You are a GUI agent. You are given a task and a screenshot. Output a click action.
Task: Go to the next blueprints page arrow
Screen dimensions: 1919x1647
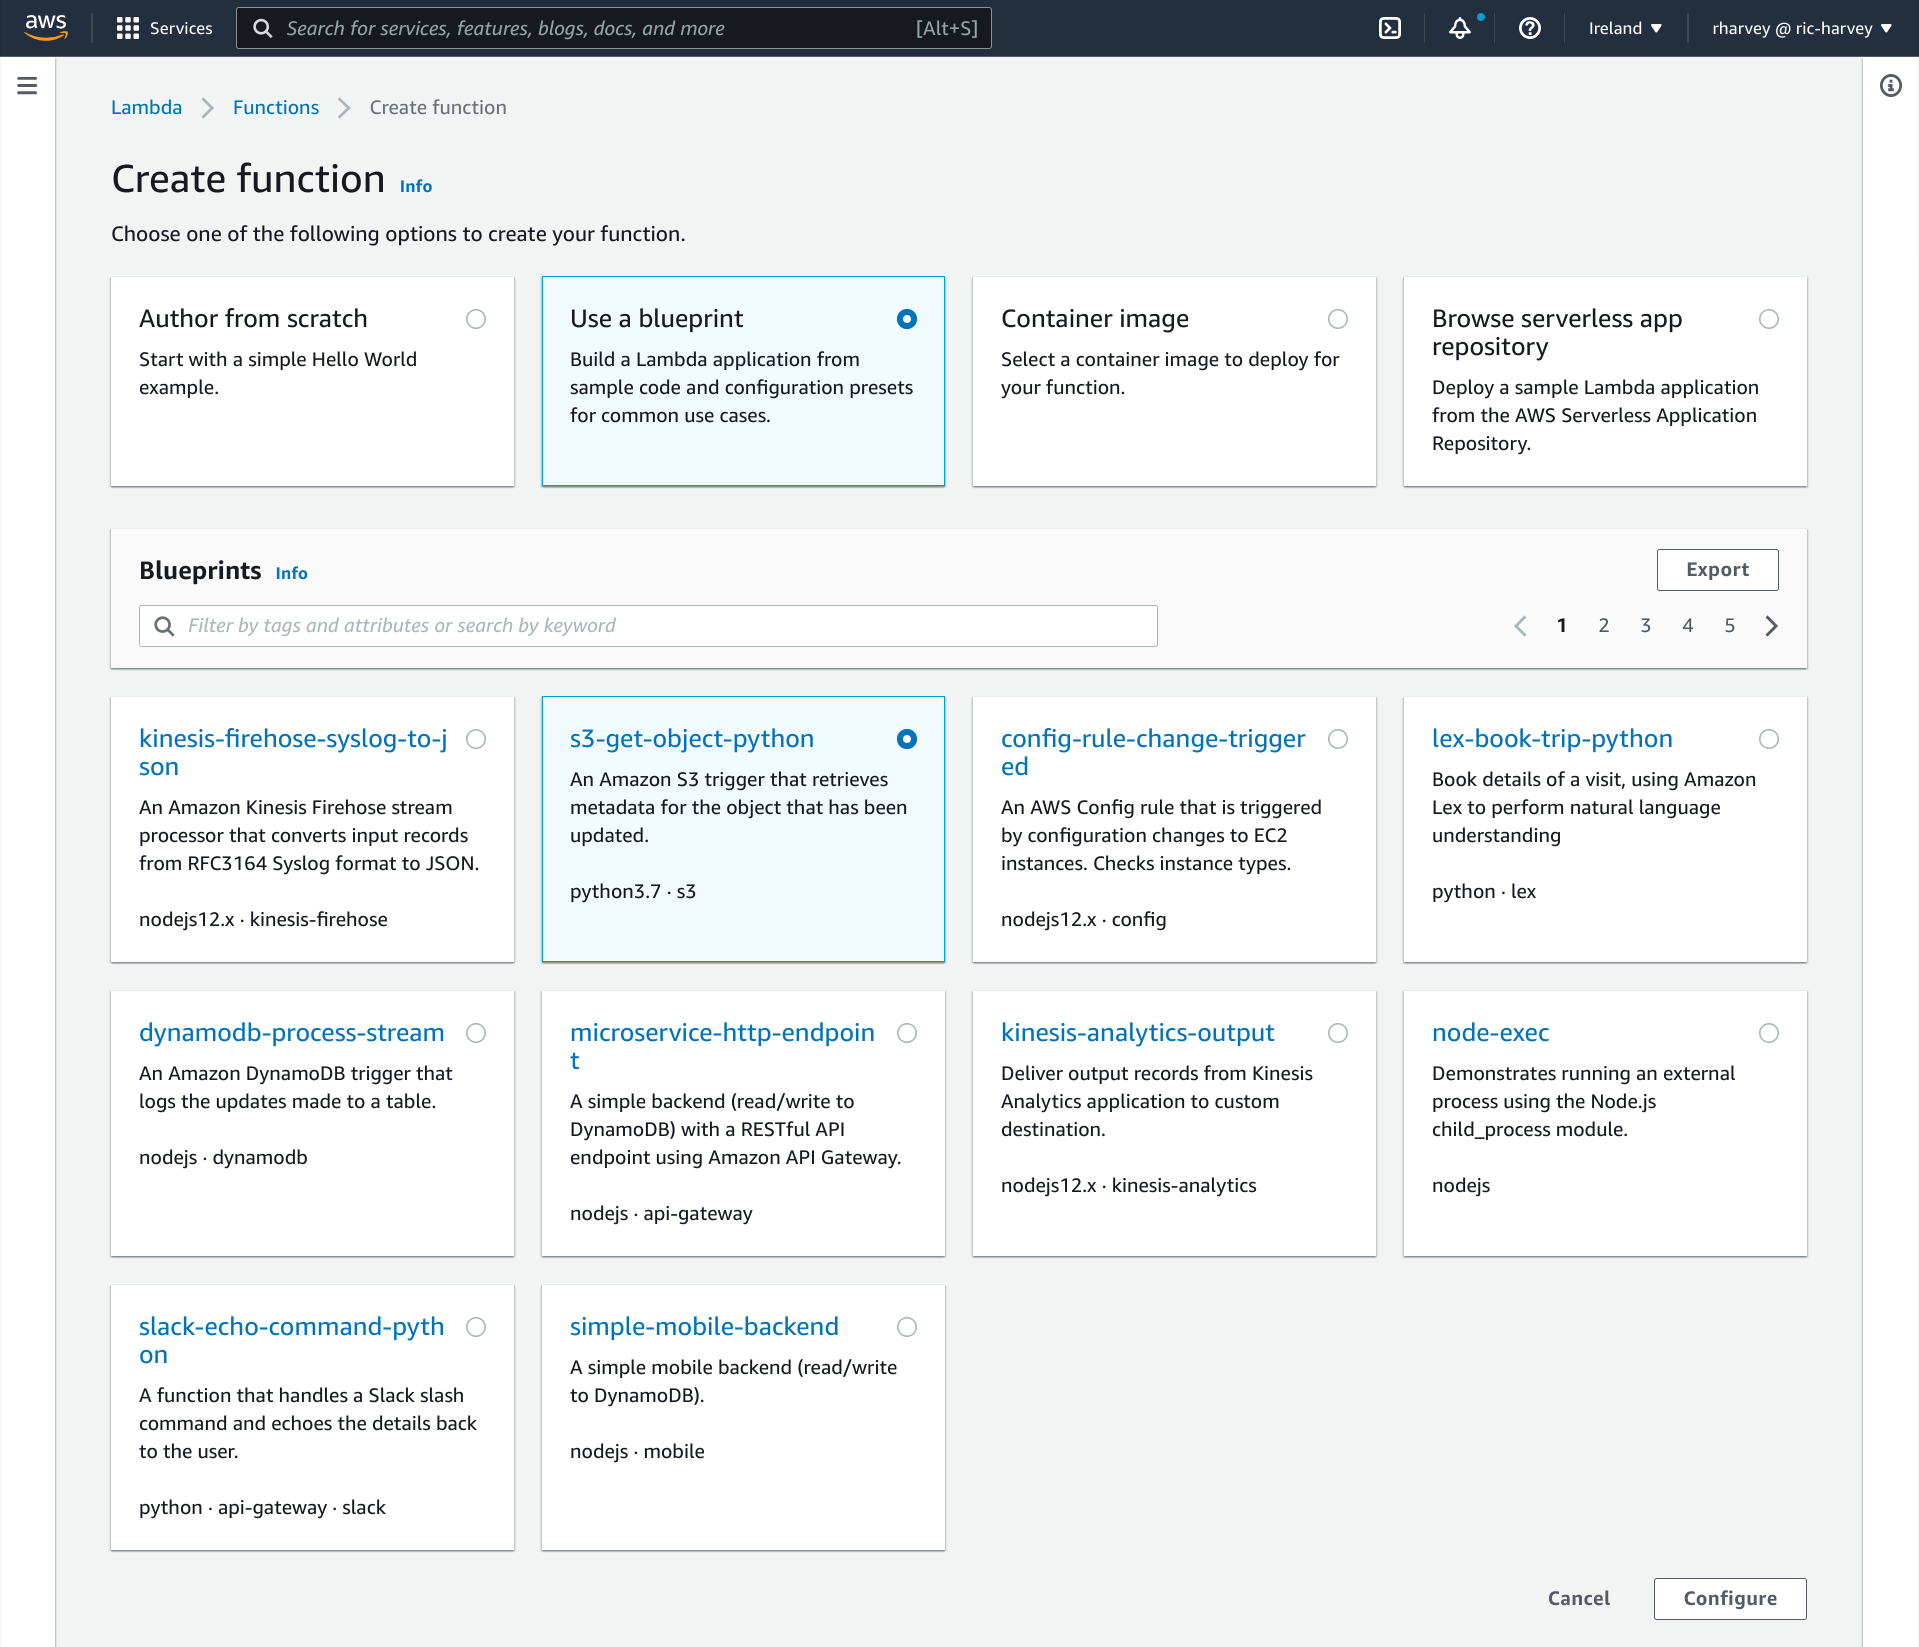click(1772, 626)
